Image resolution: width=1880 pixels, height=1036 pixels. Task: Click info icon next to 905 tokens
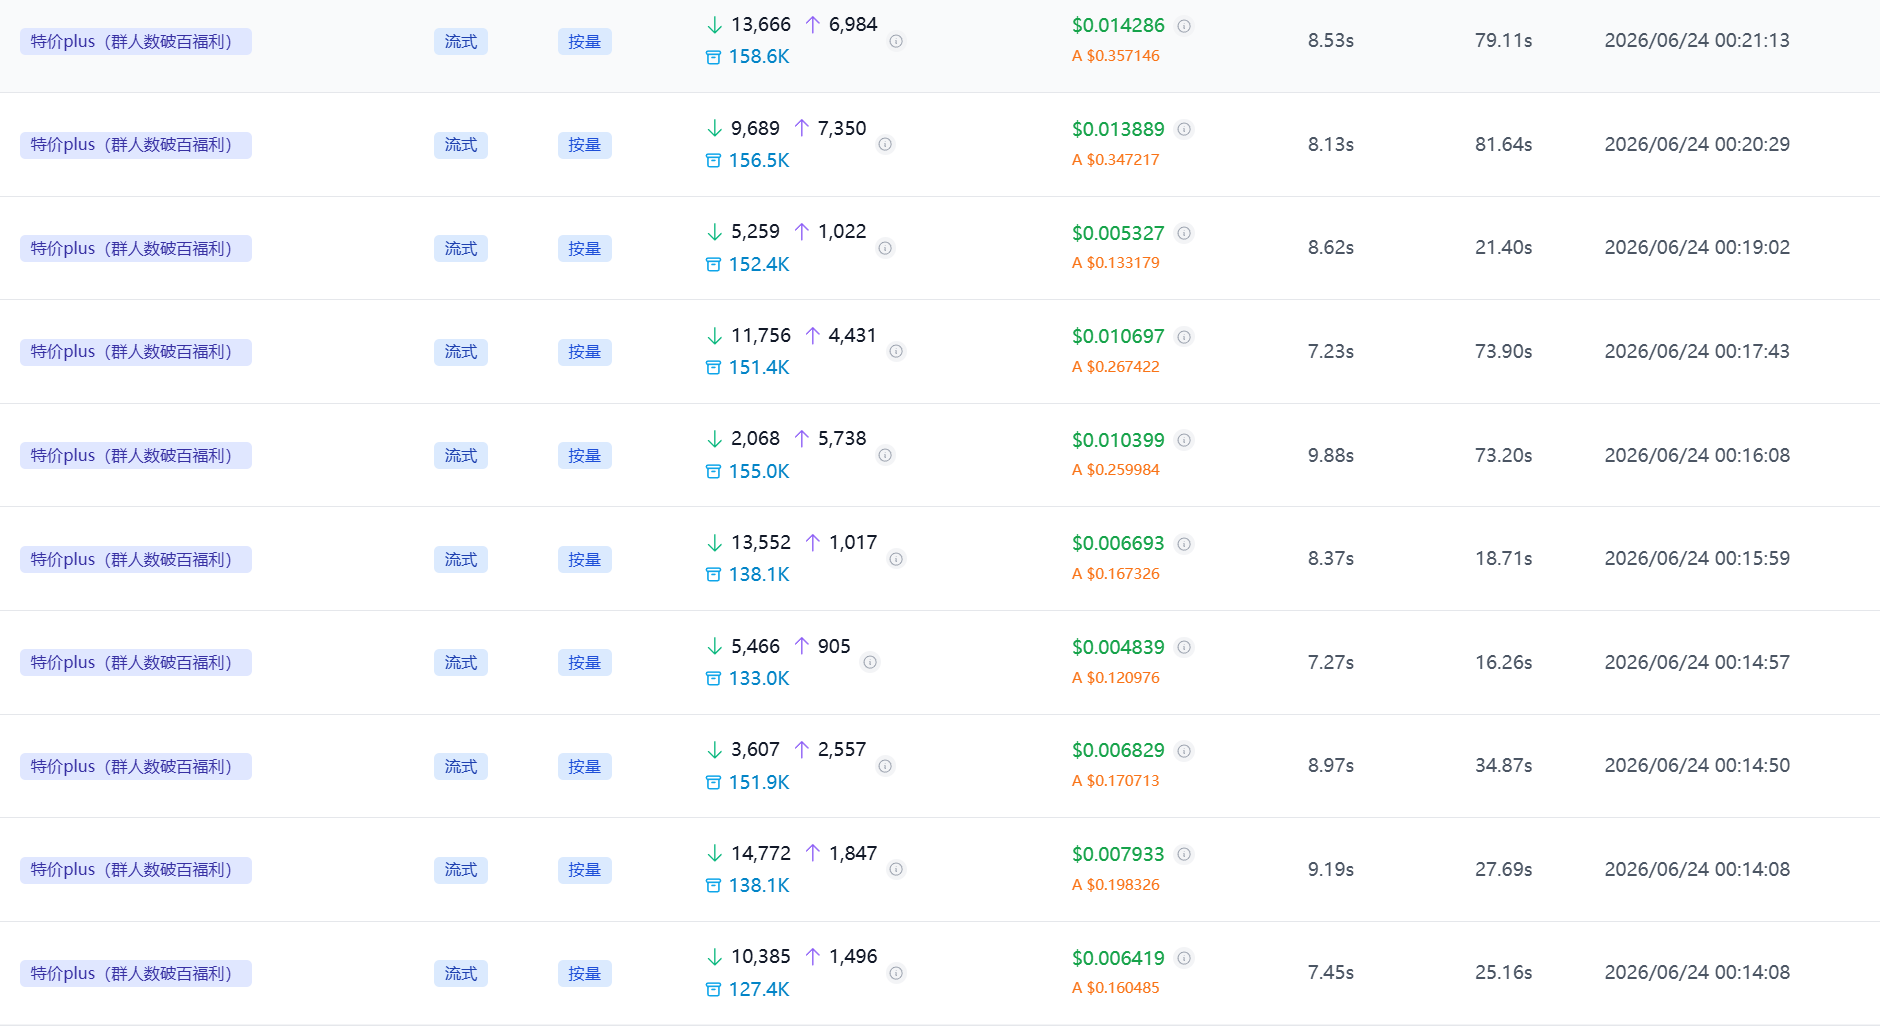coord(870,662)
